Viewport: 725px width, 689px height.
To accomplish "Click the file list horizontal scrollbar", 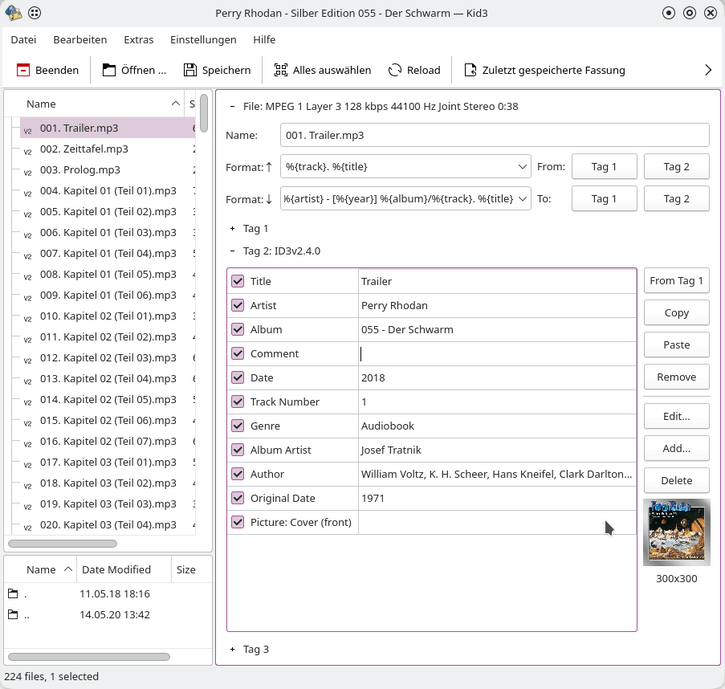I will pos(62,543).
